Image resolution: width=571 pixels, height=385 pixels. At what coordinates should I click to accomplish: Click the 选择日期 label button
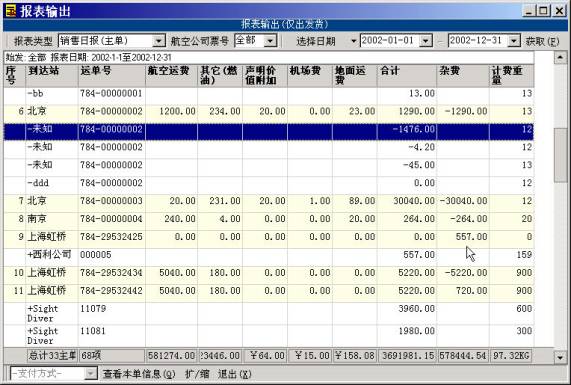click(x=316, y=41)
